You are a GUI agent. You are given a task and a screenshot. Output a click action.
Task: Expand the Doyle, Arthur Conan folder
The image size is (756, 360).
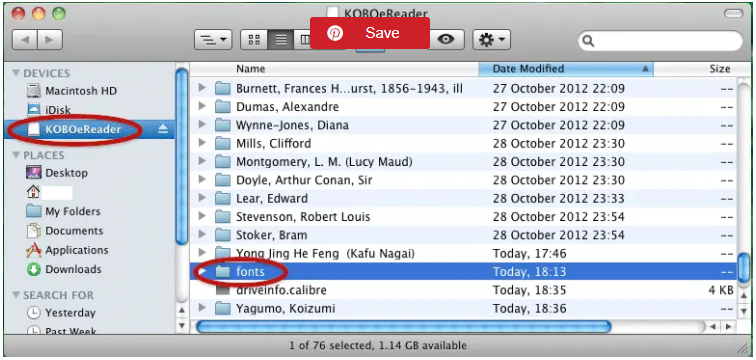tap(202, 180)
